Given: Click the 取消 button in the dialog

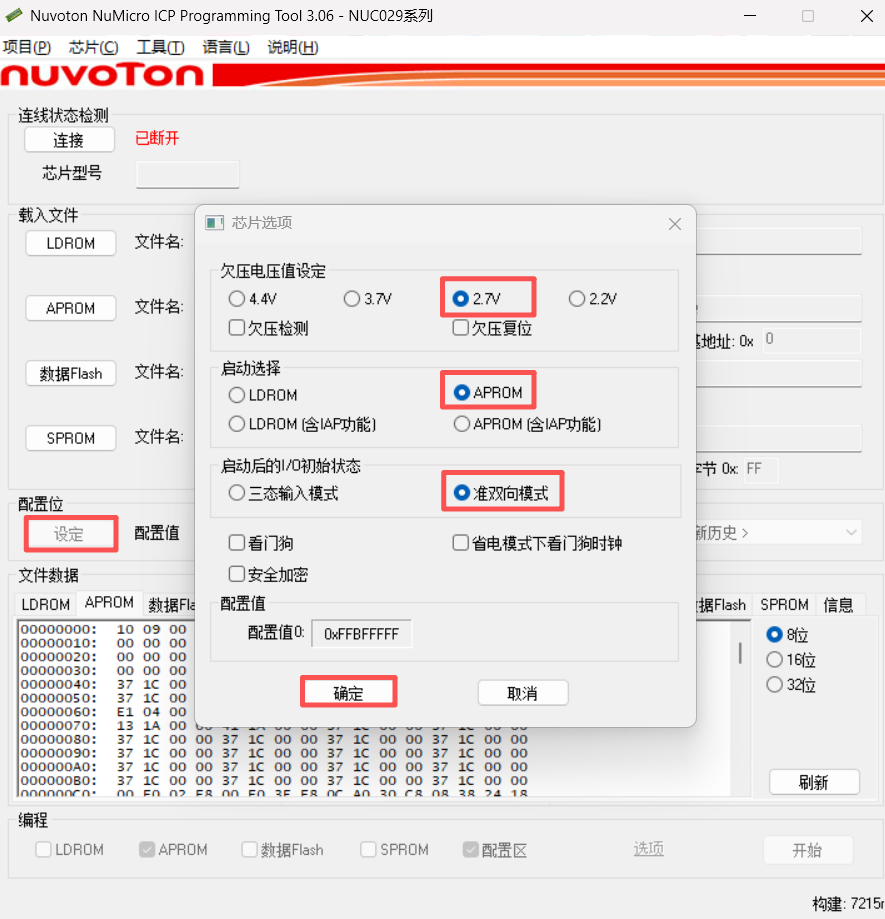Looking at the screenshot, I should (522, 693).
